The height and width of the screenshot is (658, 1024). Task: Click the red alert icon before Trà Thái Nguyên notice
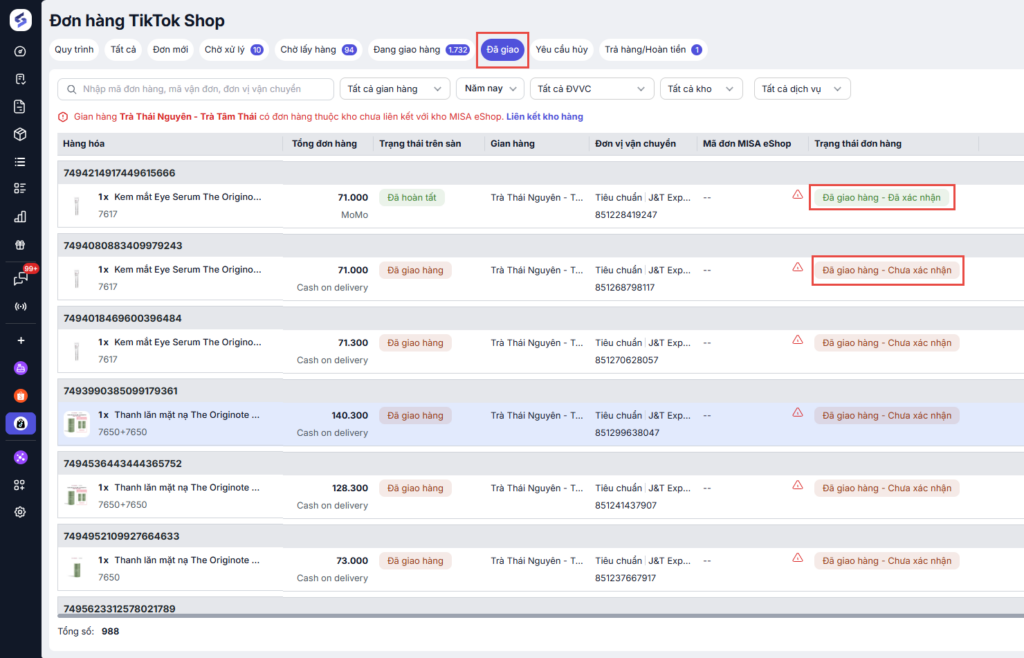point(63,117)
